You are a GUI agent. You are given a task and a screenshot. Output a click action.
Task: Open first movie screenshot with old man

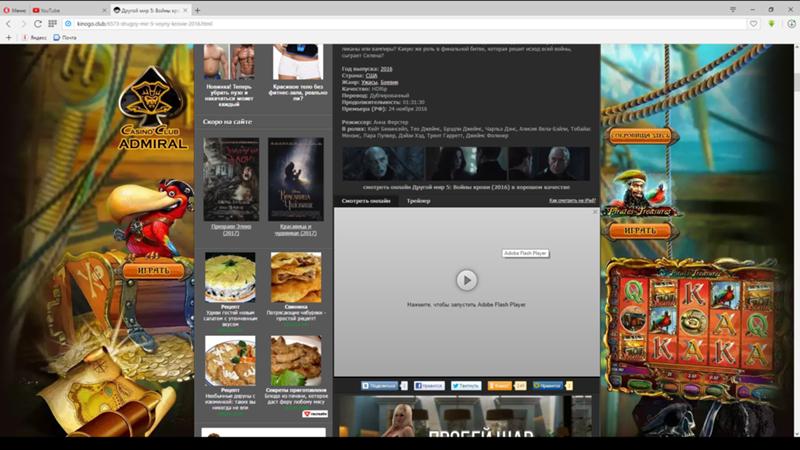pos(383,164)
